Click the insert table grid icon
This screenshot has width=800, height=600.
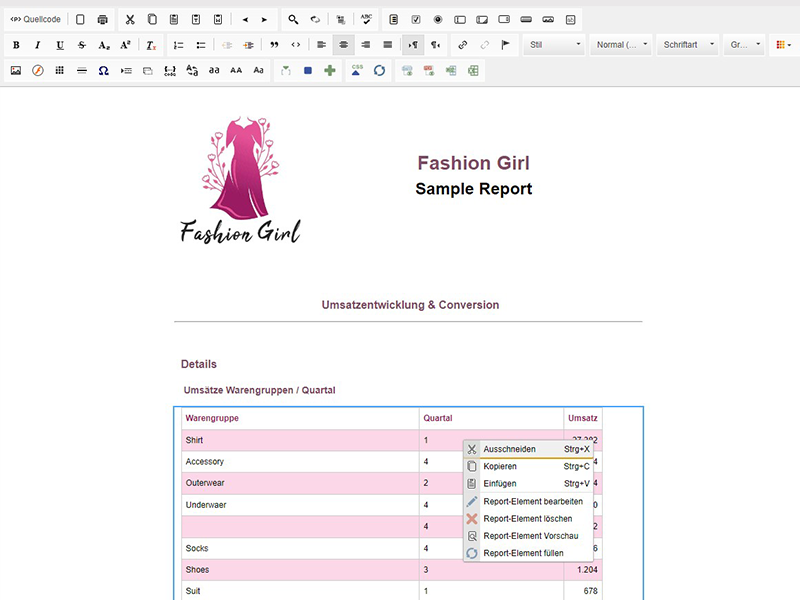[x=60, y=70]
